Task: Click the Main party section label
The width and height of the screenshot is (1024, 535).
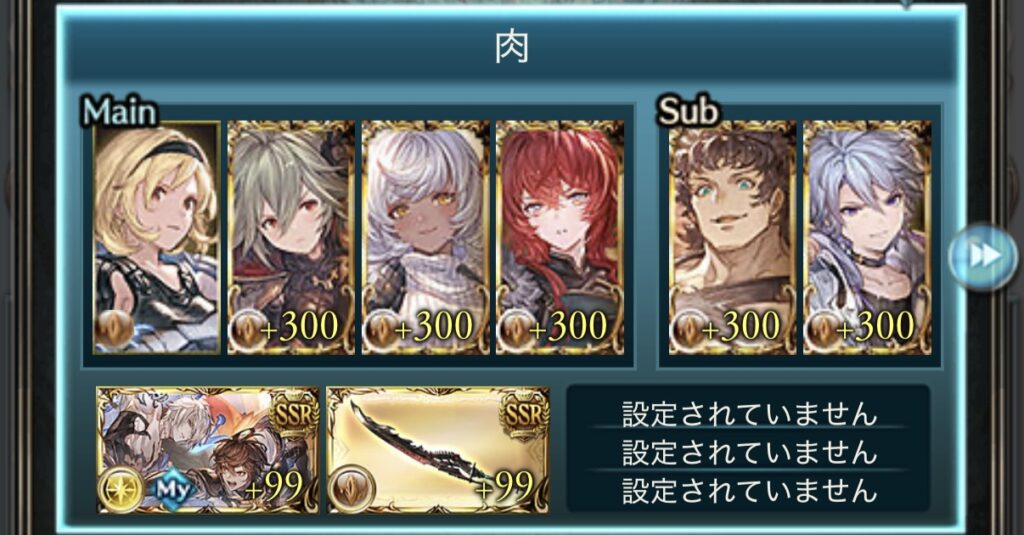Action: [x=120, y=112]
